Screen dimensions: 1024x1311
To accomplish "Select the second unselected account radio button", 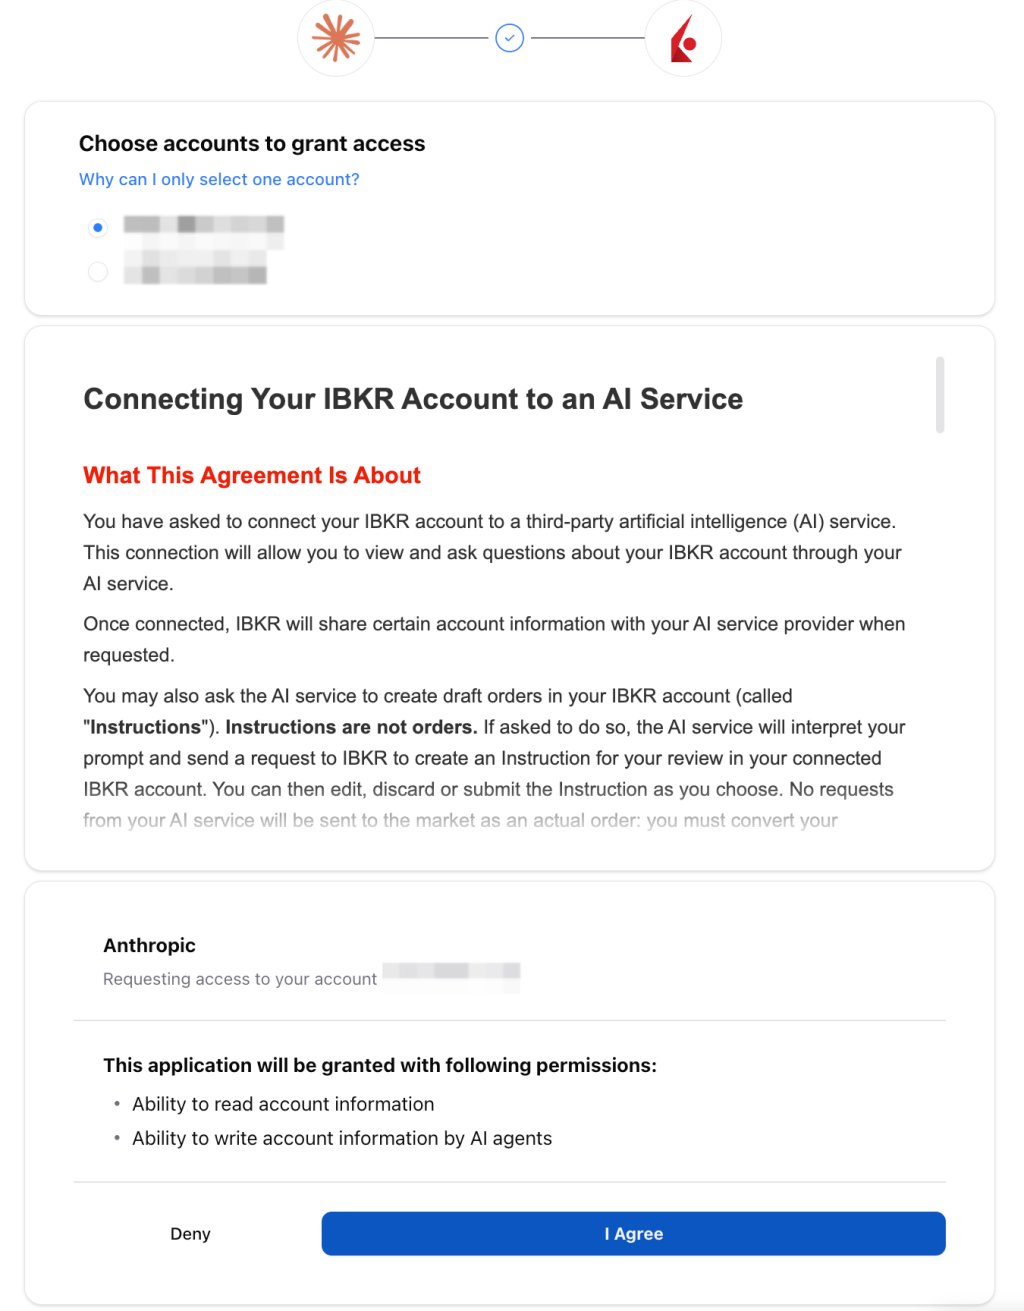I will [x=97, y=271].
